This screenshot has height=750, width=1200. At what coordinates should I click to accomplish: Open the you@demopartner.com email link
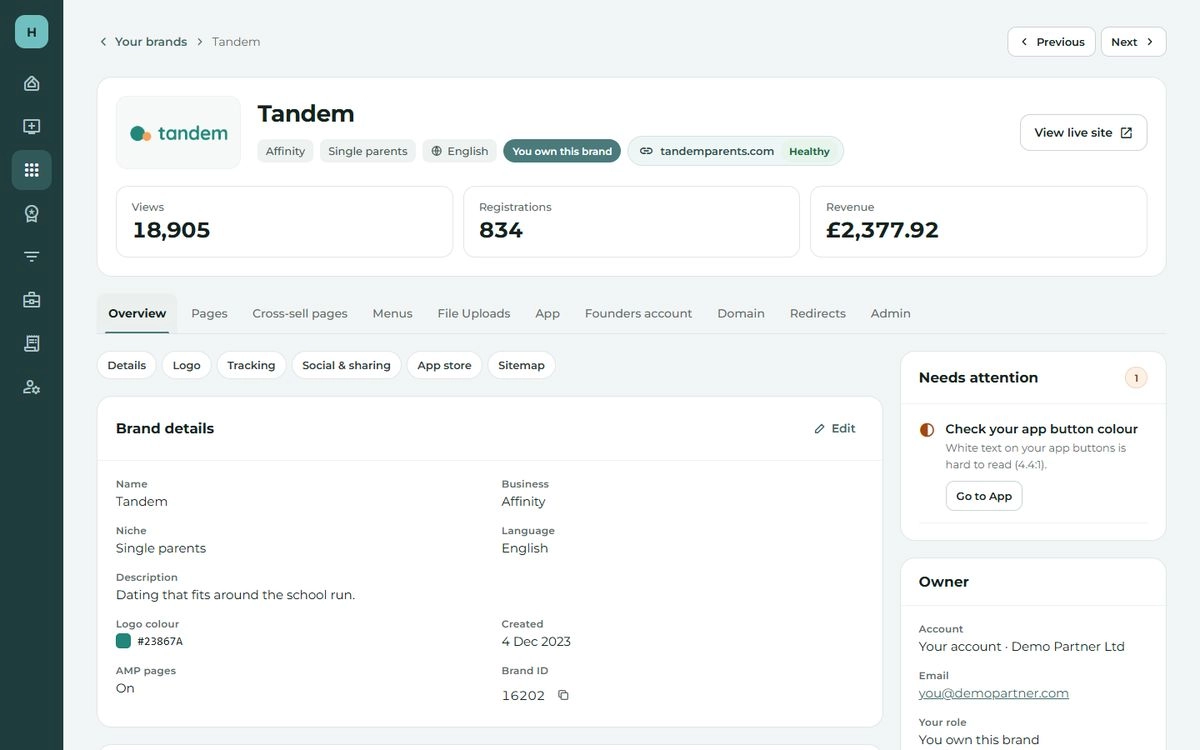[994, 693]
